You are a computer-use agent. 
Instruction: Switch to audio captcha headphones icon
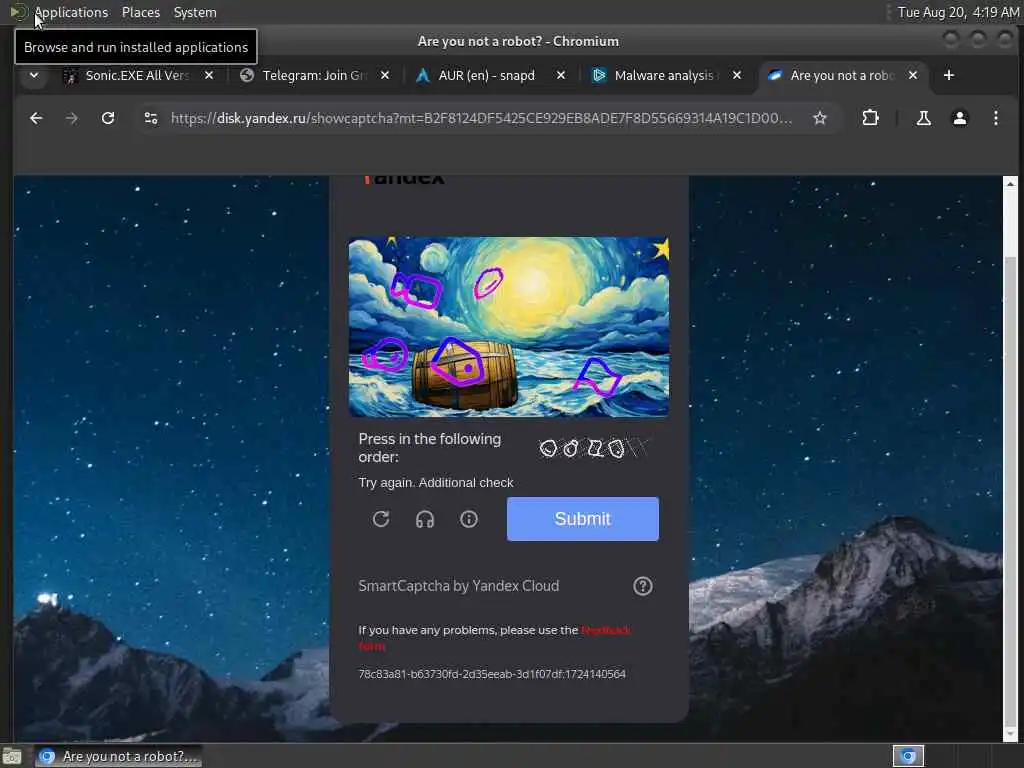click(x=425, y=519)
